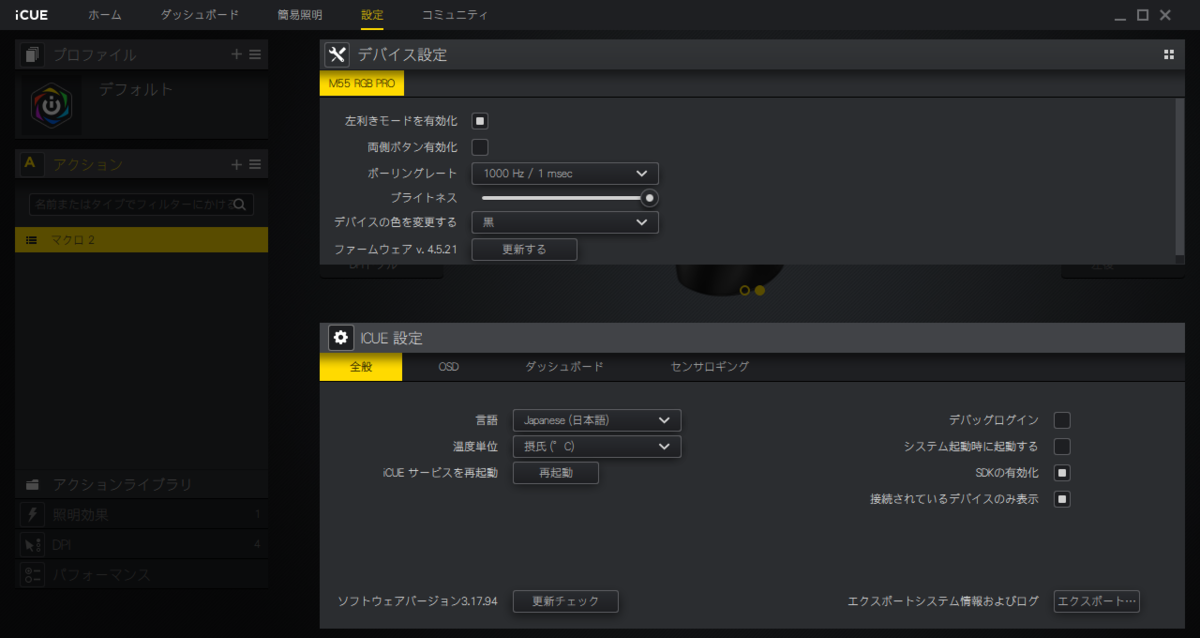Click the performance sliders icon

point(32,575)
